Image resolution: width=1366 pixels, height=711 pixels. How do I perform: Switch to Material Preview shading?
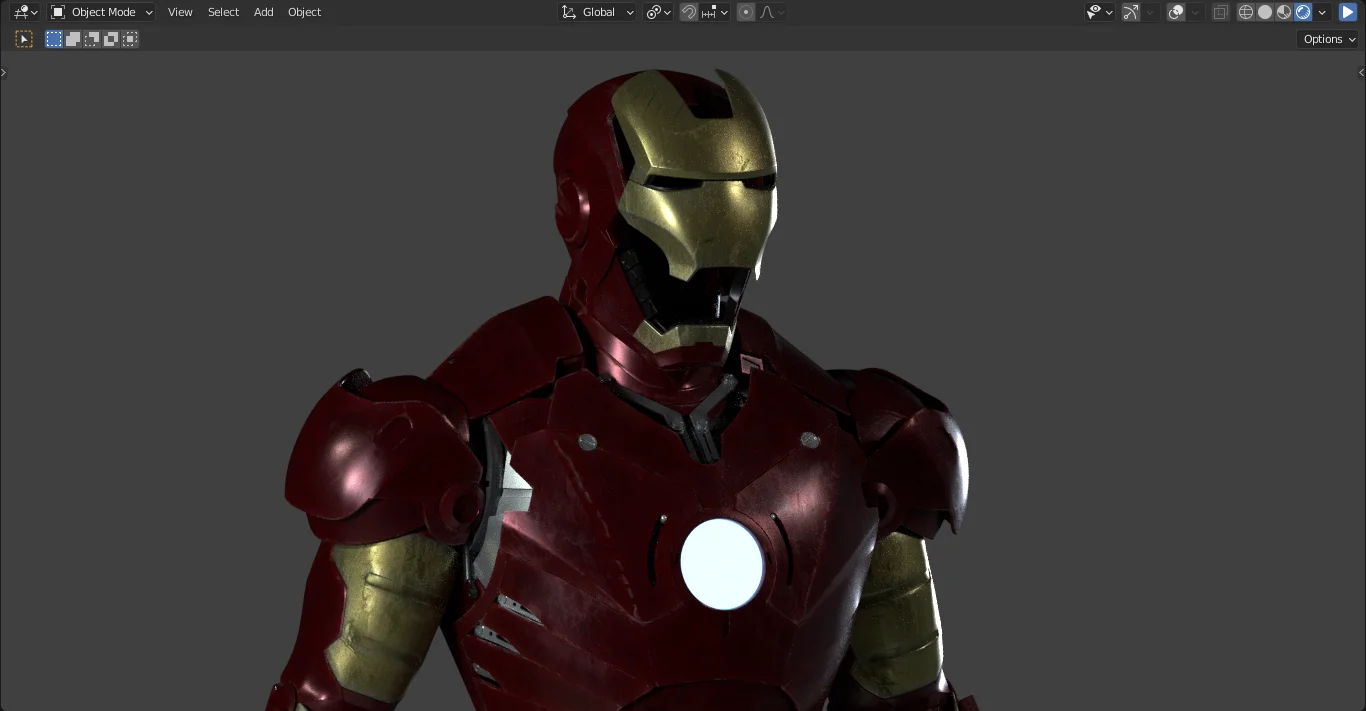1284,11
